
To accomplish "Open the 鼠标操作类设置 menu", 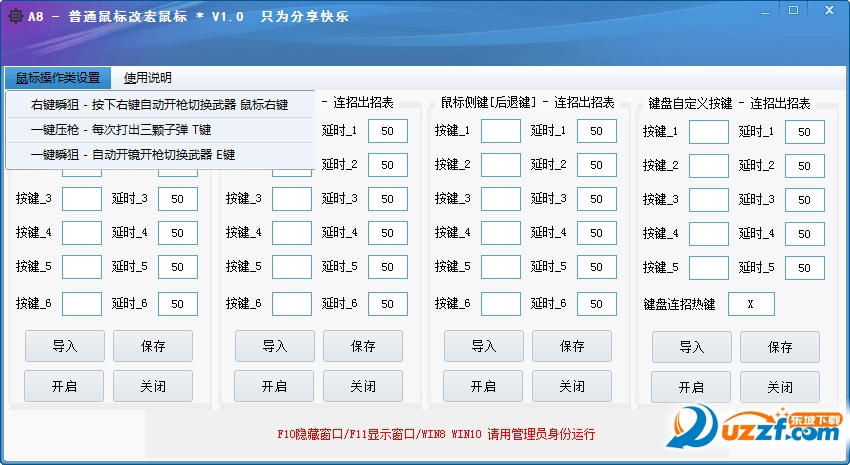I will click(57, 78).
